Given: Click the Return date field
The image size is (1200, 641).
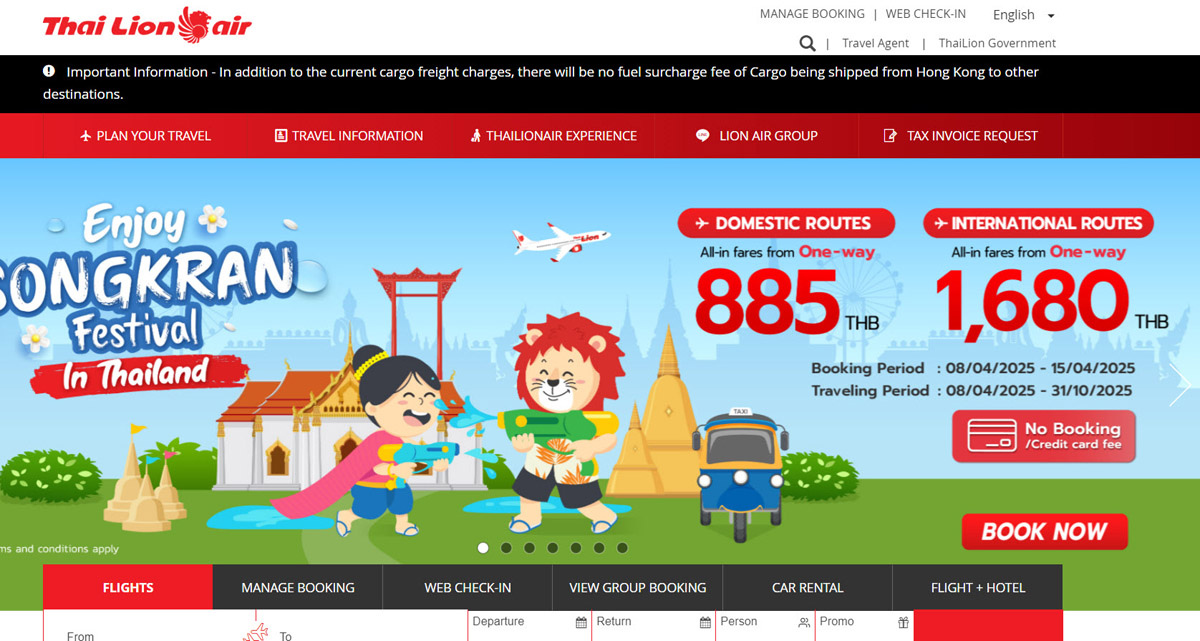Looking at the screenshot, I should 653,626.
